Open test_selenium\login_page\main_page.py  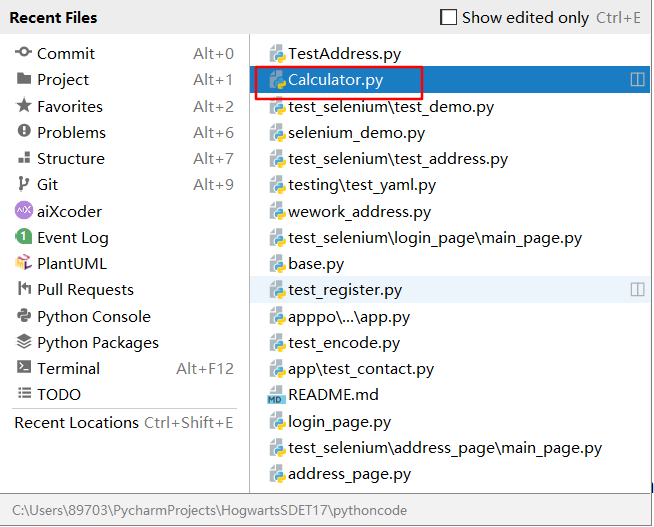pyautogui.click(x=450, y=238)
